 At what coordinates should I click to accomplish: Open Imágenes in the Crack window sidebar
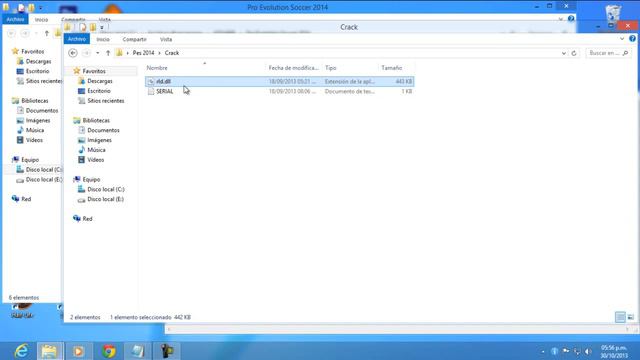tap(99, 140)
